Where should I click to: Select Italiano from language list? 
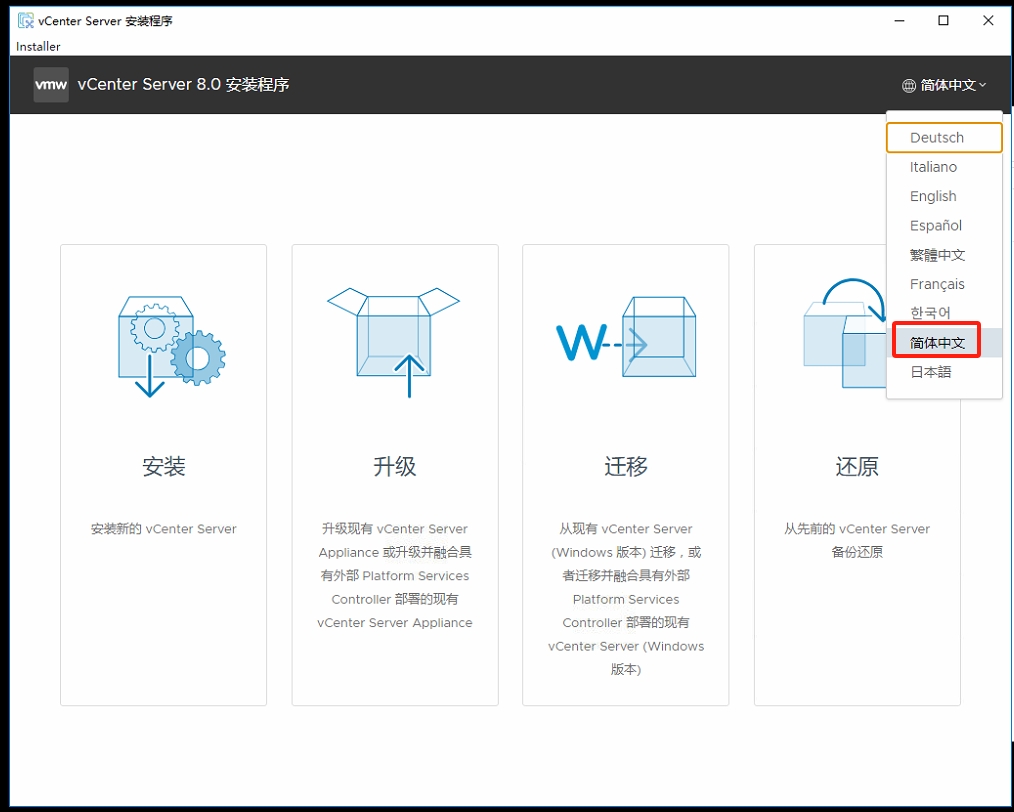944,167
